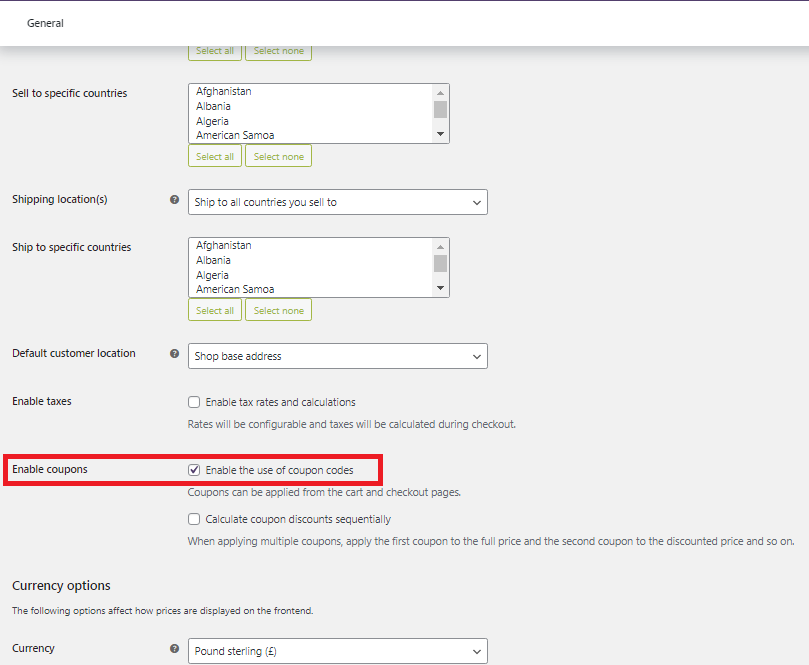Switch to the General tab
The image size is (809, 665).
point(45,23)
